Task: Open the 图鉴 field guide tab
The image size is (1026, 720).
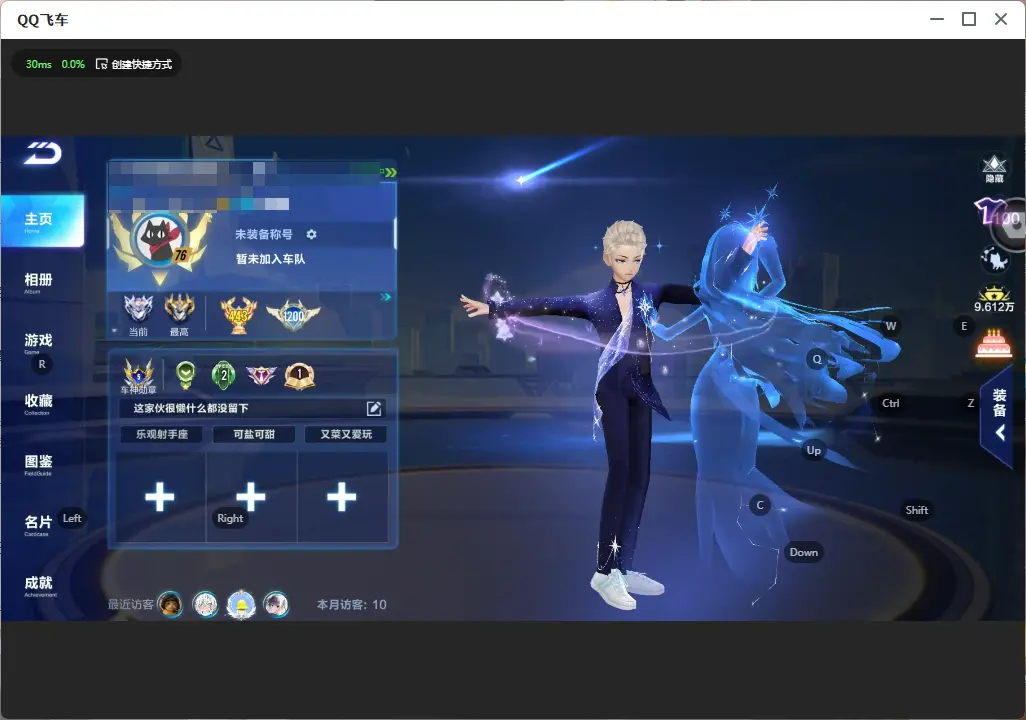Action: (x=38, y=464)
